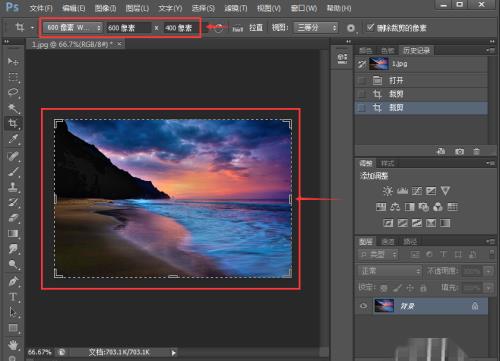Swap crop width and height values
This screenshot has width=500, height=361.
(218, 28)
